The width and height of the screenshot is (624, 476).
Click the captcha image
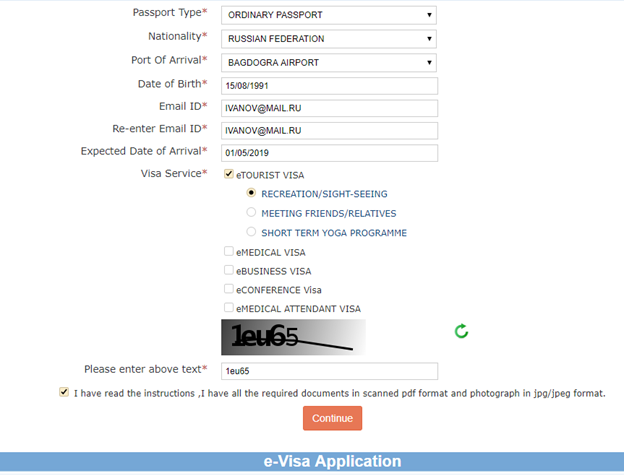(294, 337)
